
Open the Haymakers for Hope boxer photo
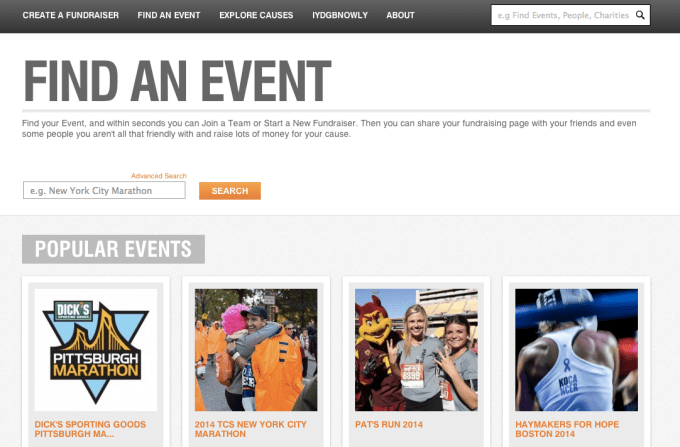tap(576, 350)
